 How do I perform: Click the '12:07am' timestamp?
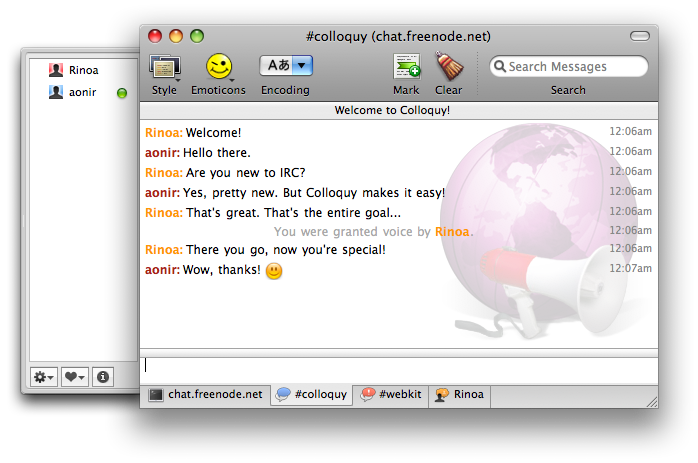(x=630, y=268)
